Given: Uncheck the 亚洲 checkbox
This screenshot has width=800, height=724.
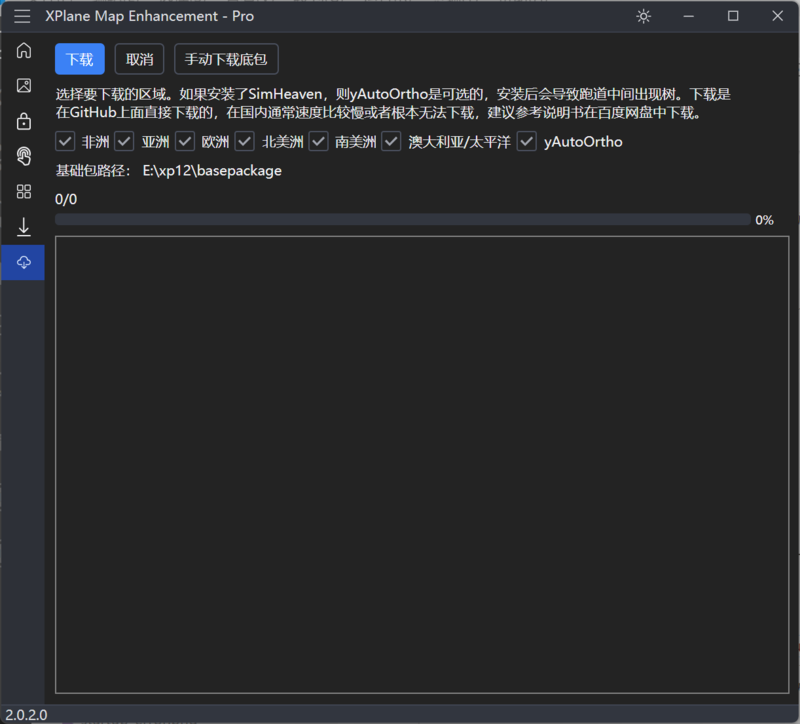Looking at the screenshot, I should (x=124, y=141).
